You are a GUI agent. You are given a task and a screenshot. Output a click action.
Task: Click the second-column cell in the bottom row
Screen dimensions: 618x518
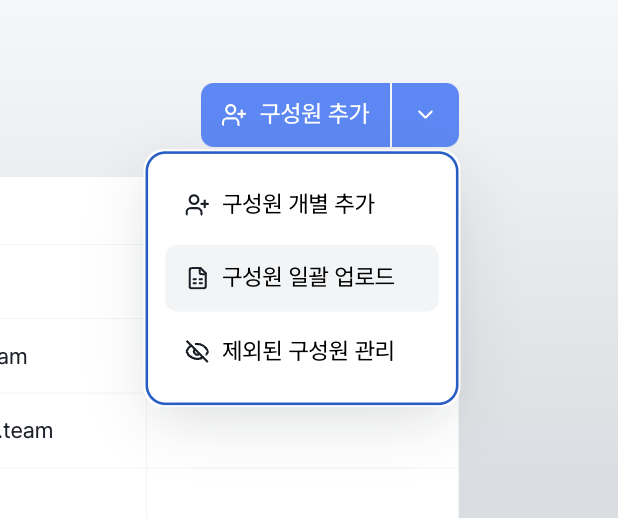pyautogui.click(x=300, y=492)
